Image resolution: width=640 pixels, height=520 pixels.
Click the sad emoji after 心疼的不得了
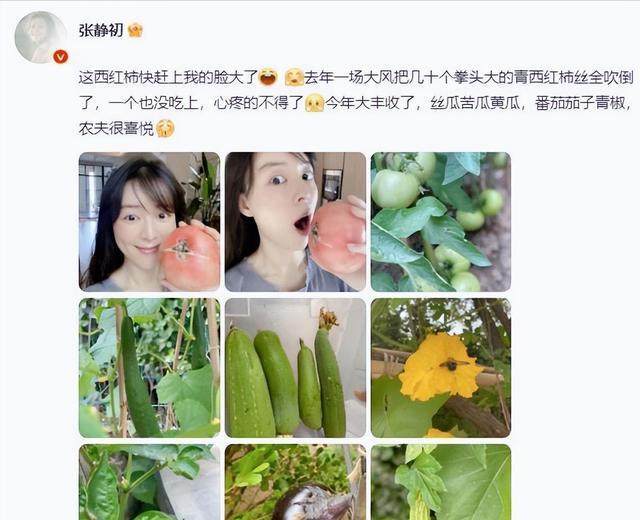point(314,103)
